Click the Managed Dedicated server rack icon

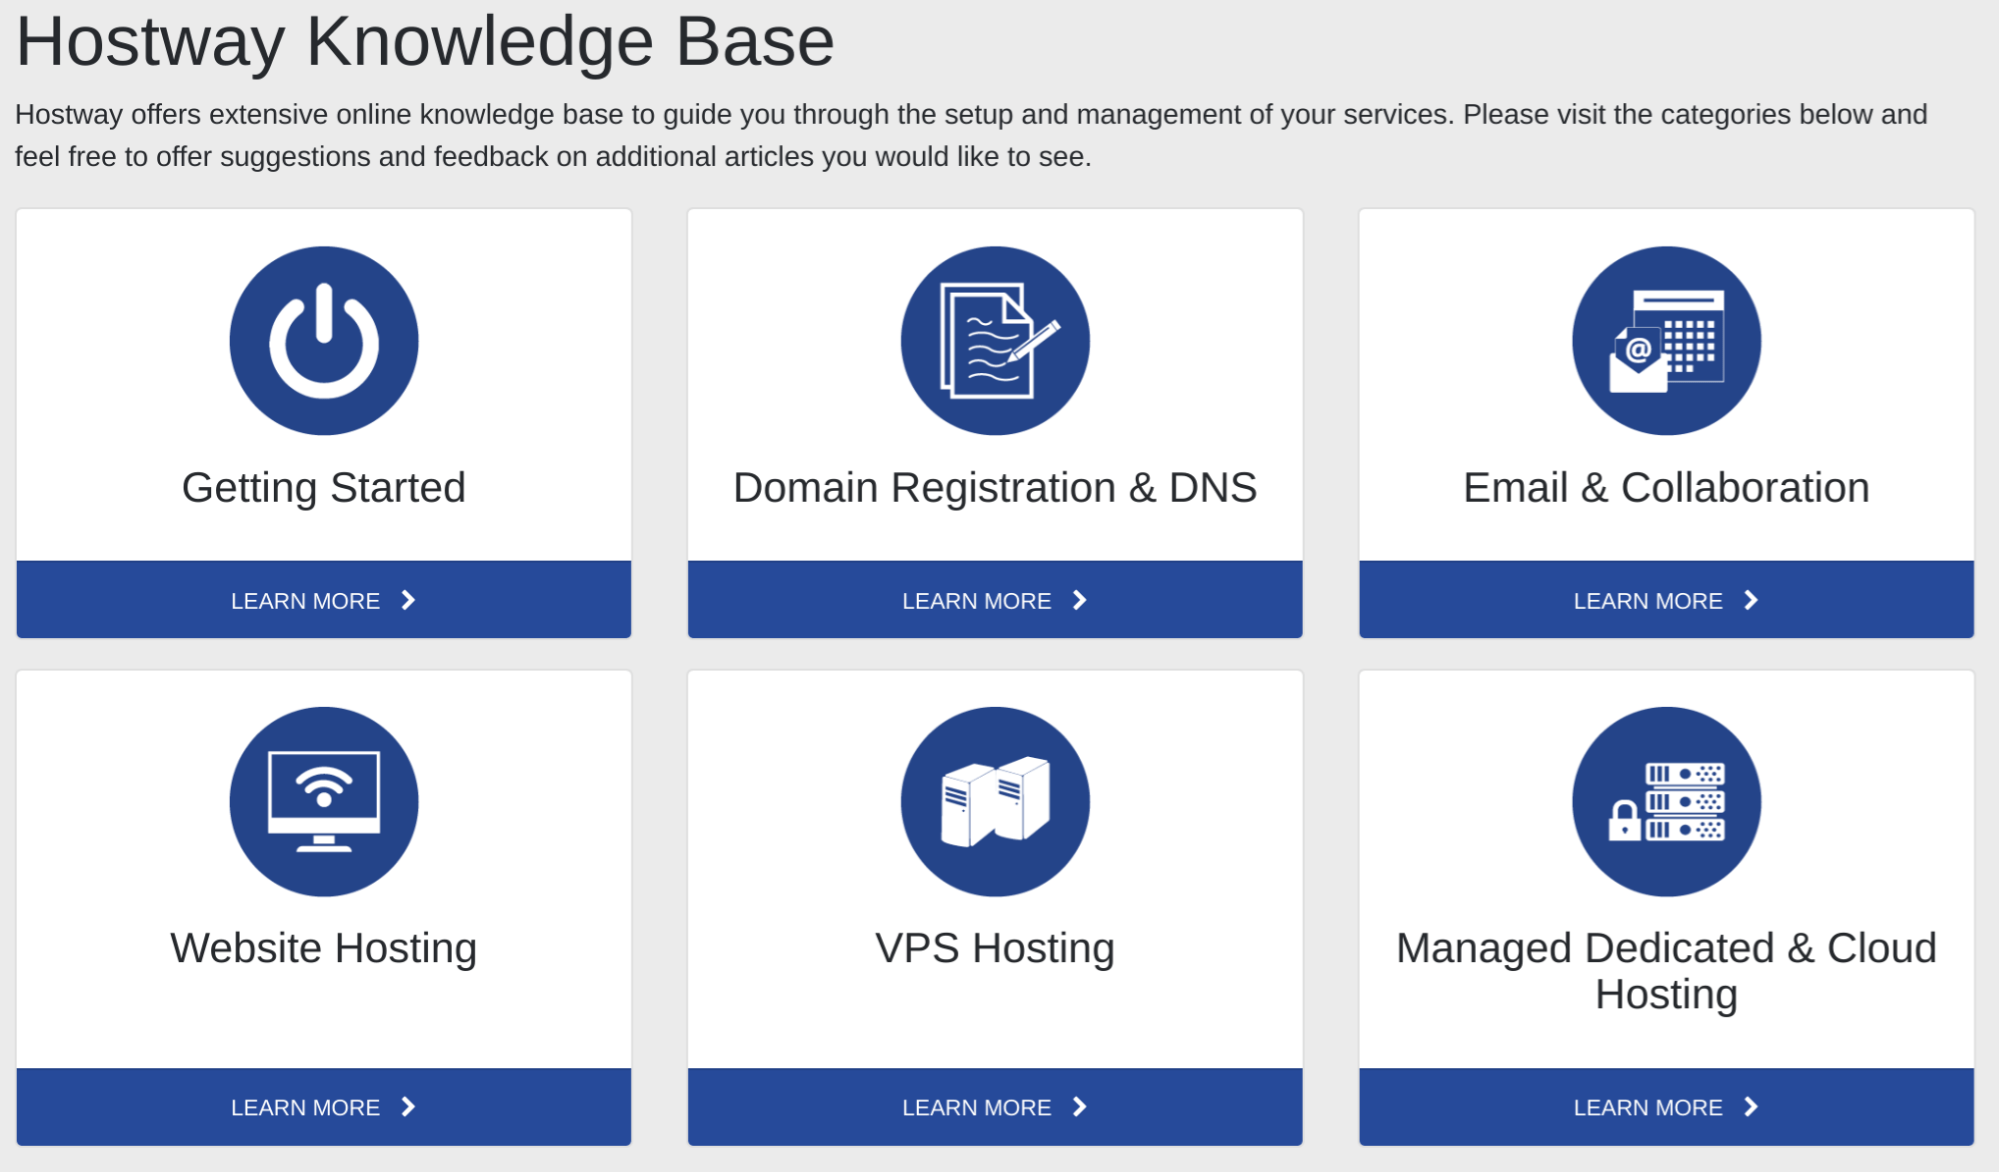tap(1666, 801)
